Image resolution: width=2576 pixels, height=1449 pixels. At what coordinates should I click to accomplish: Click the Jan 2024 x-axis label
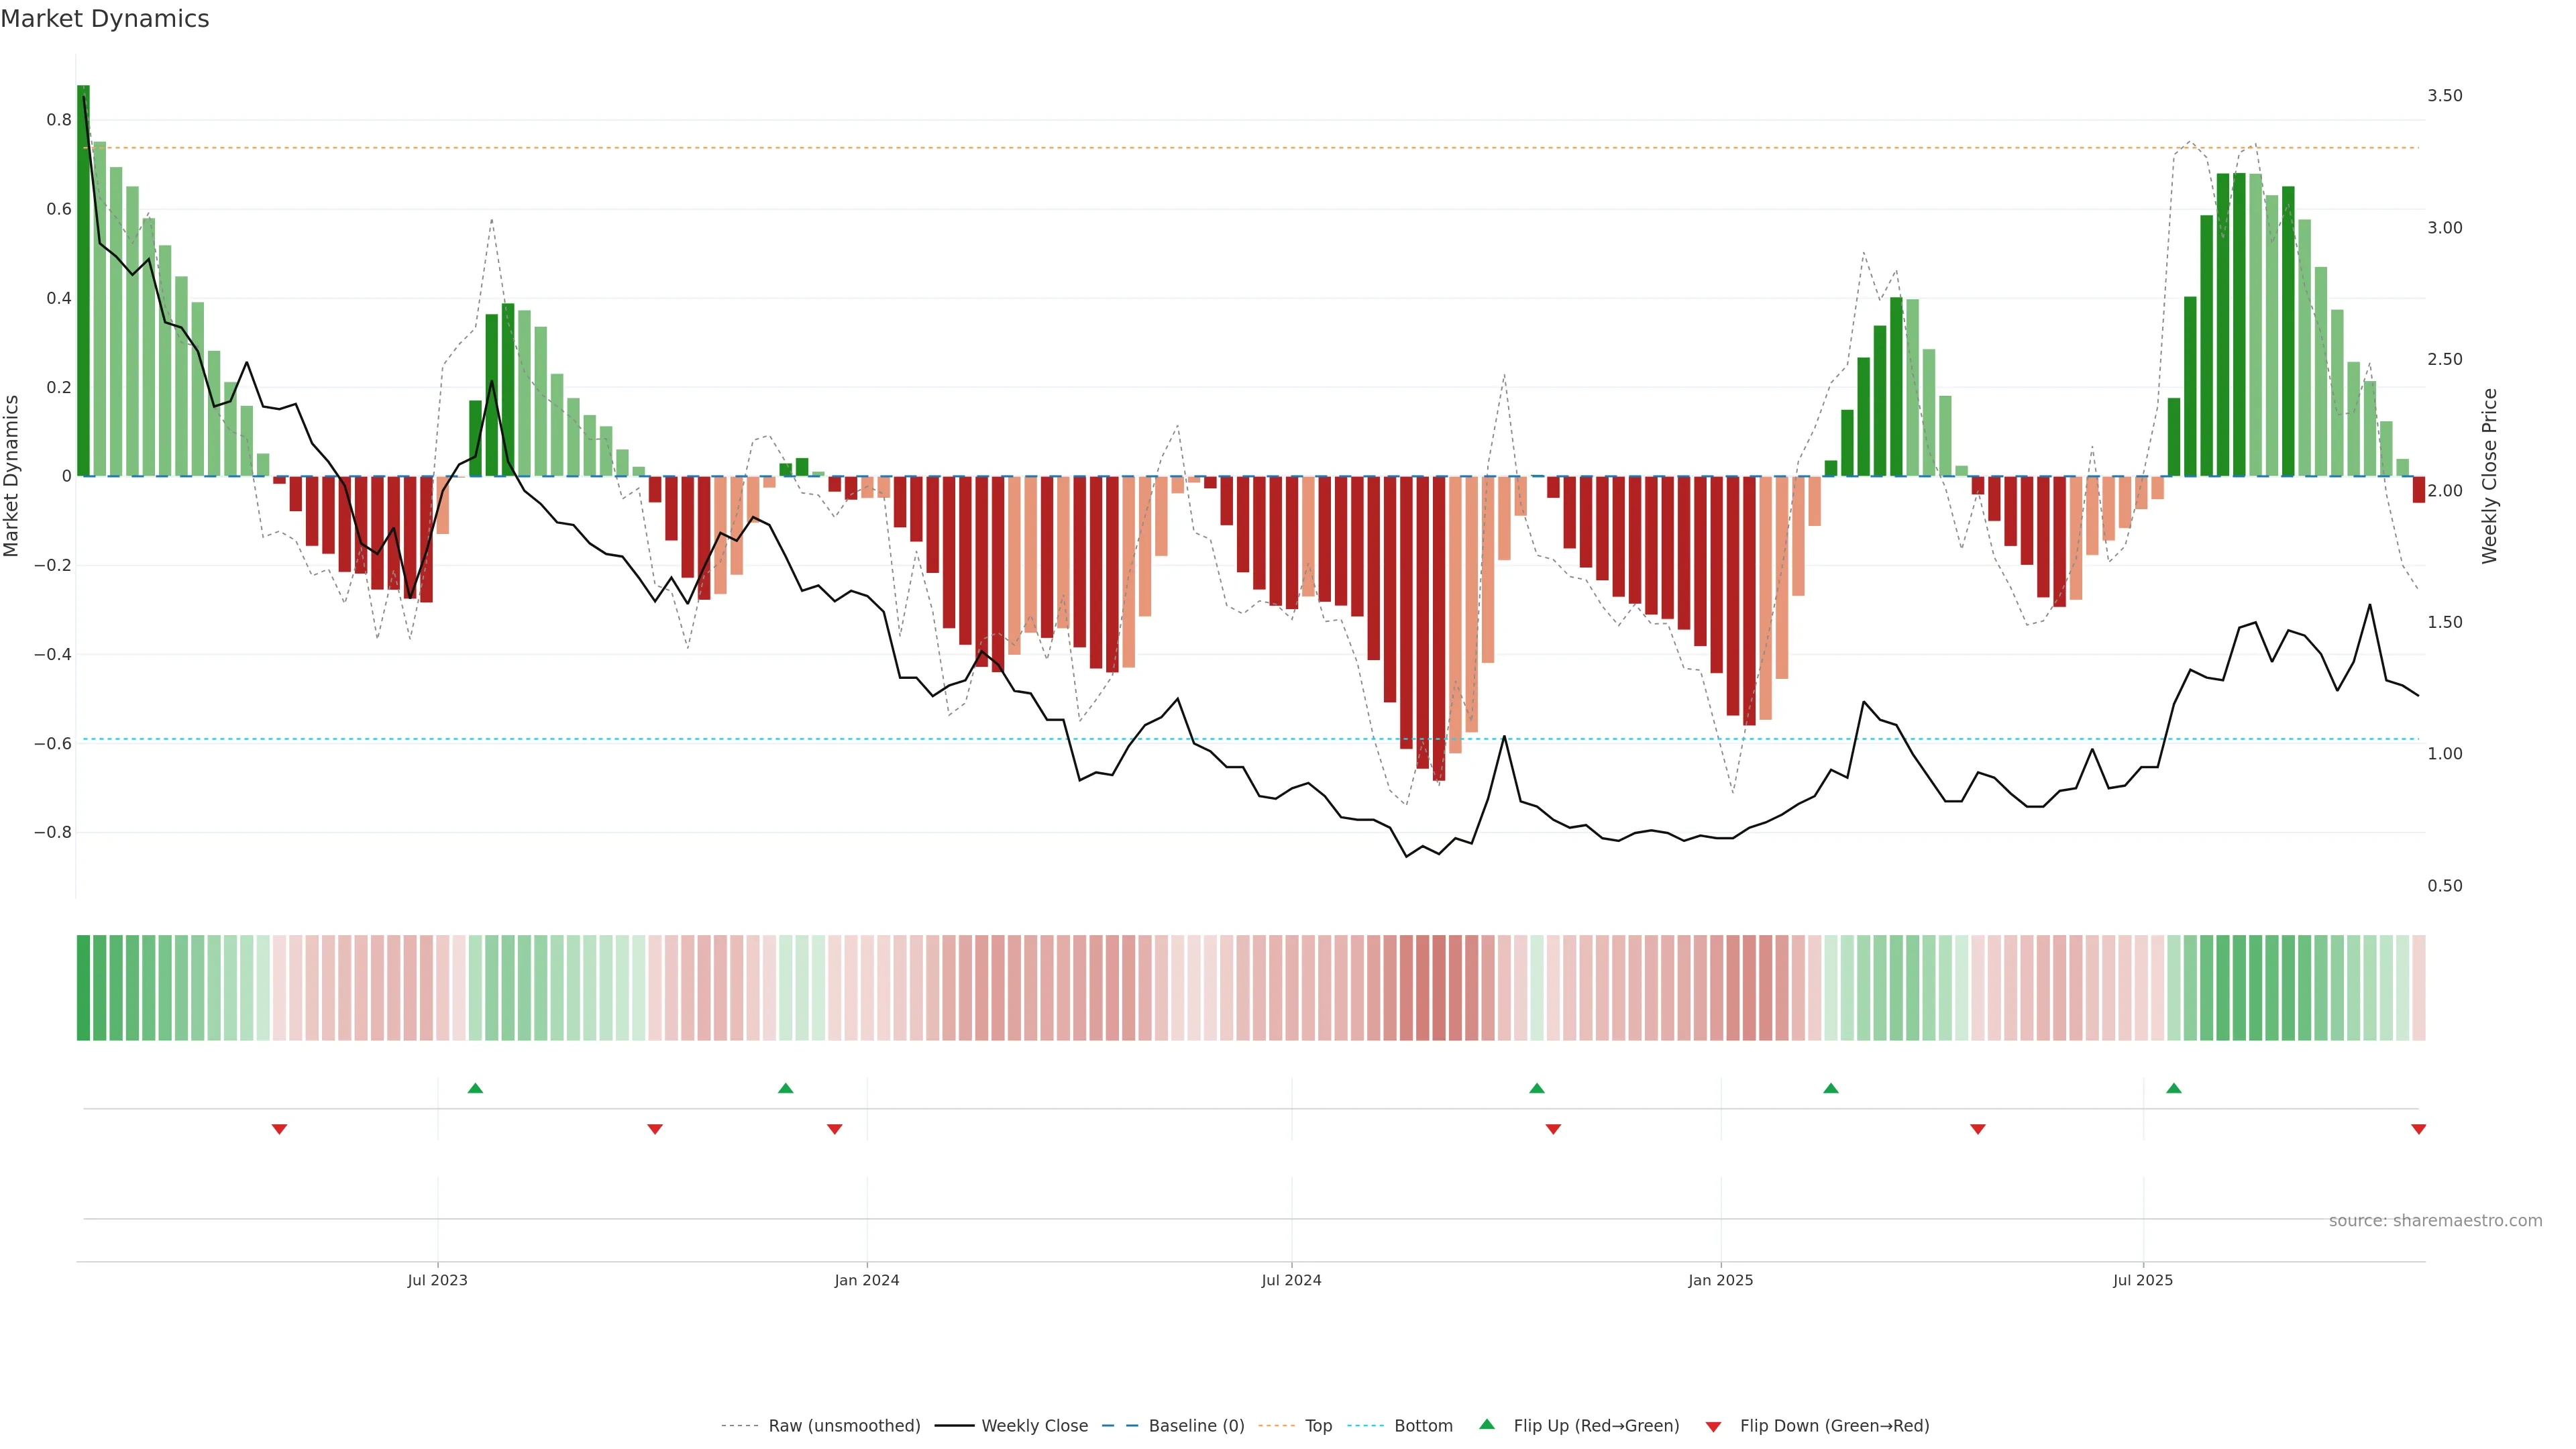tap(866, 1280)
